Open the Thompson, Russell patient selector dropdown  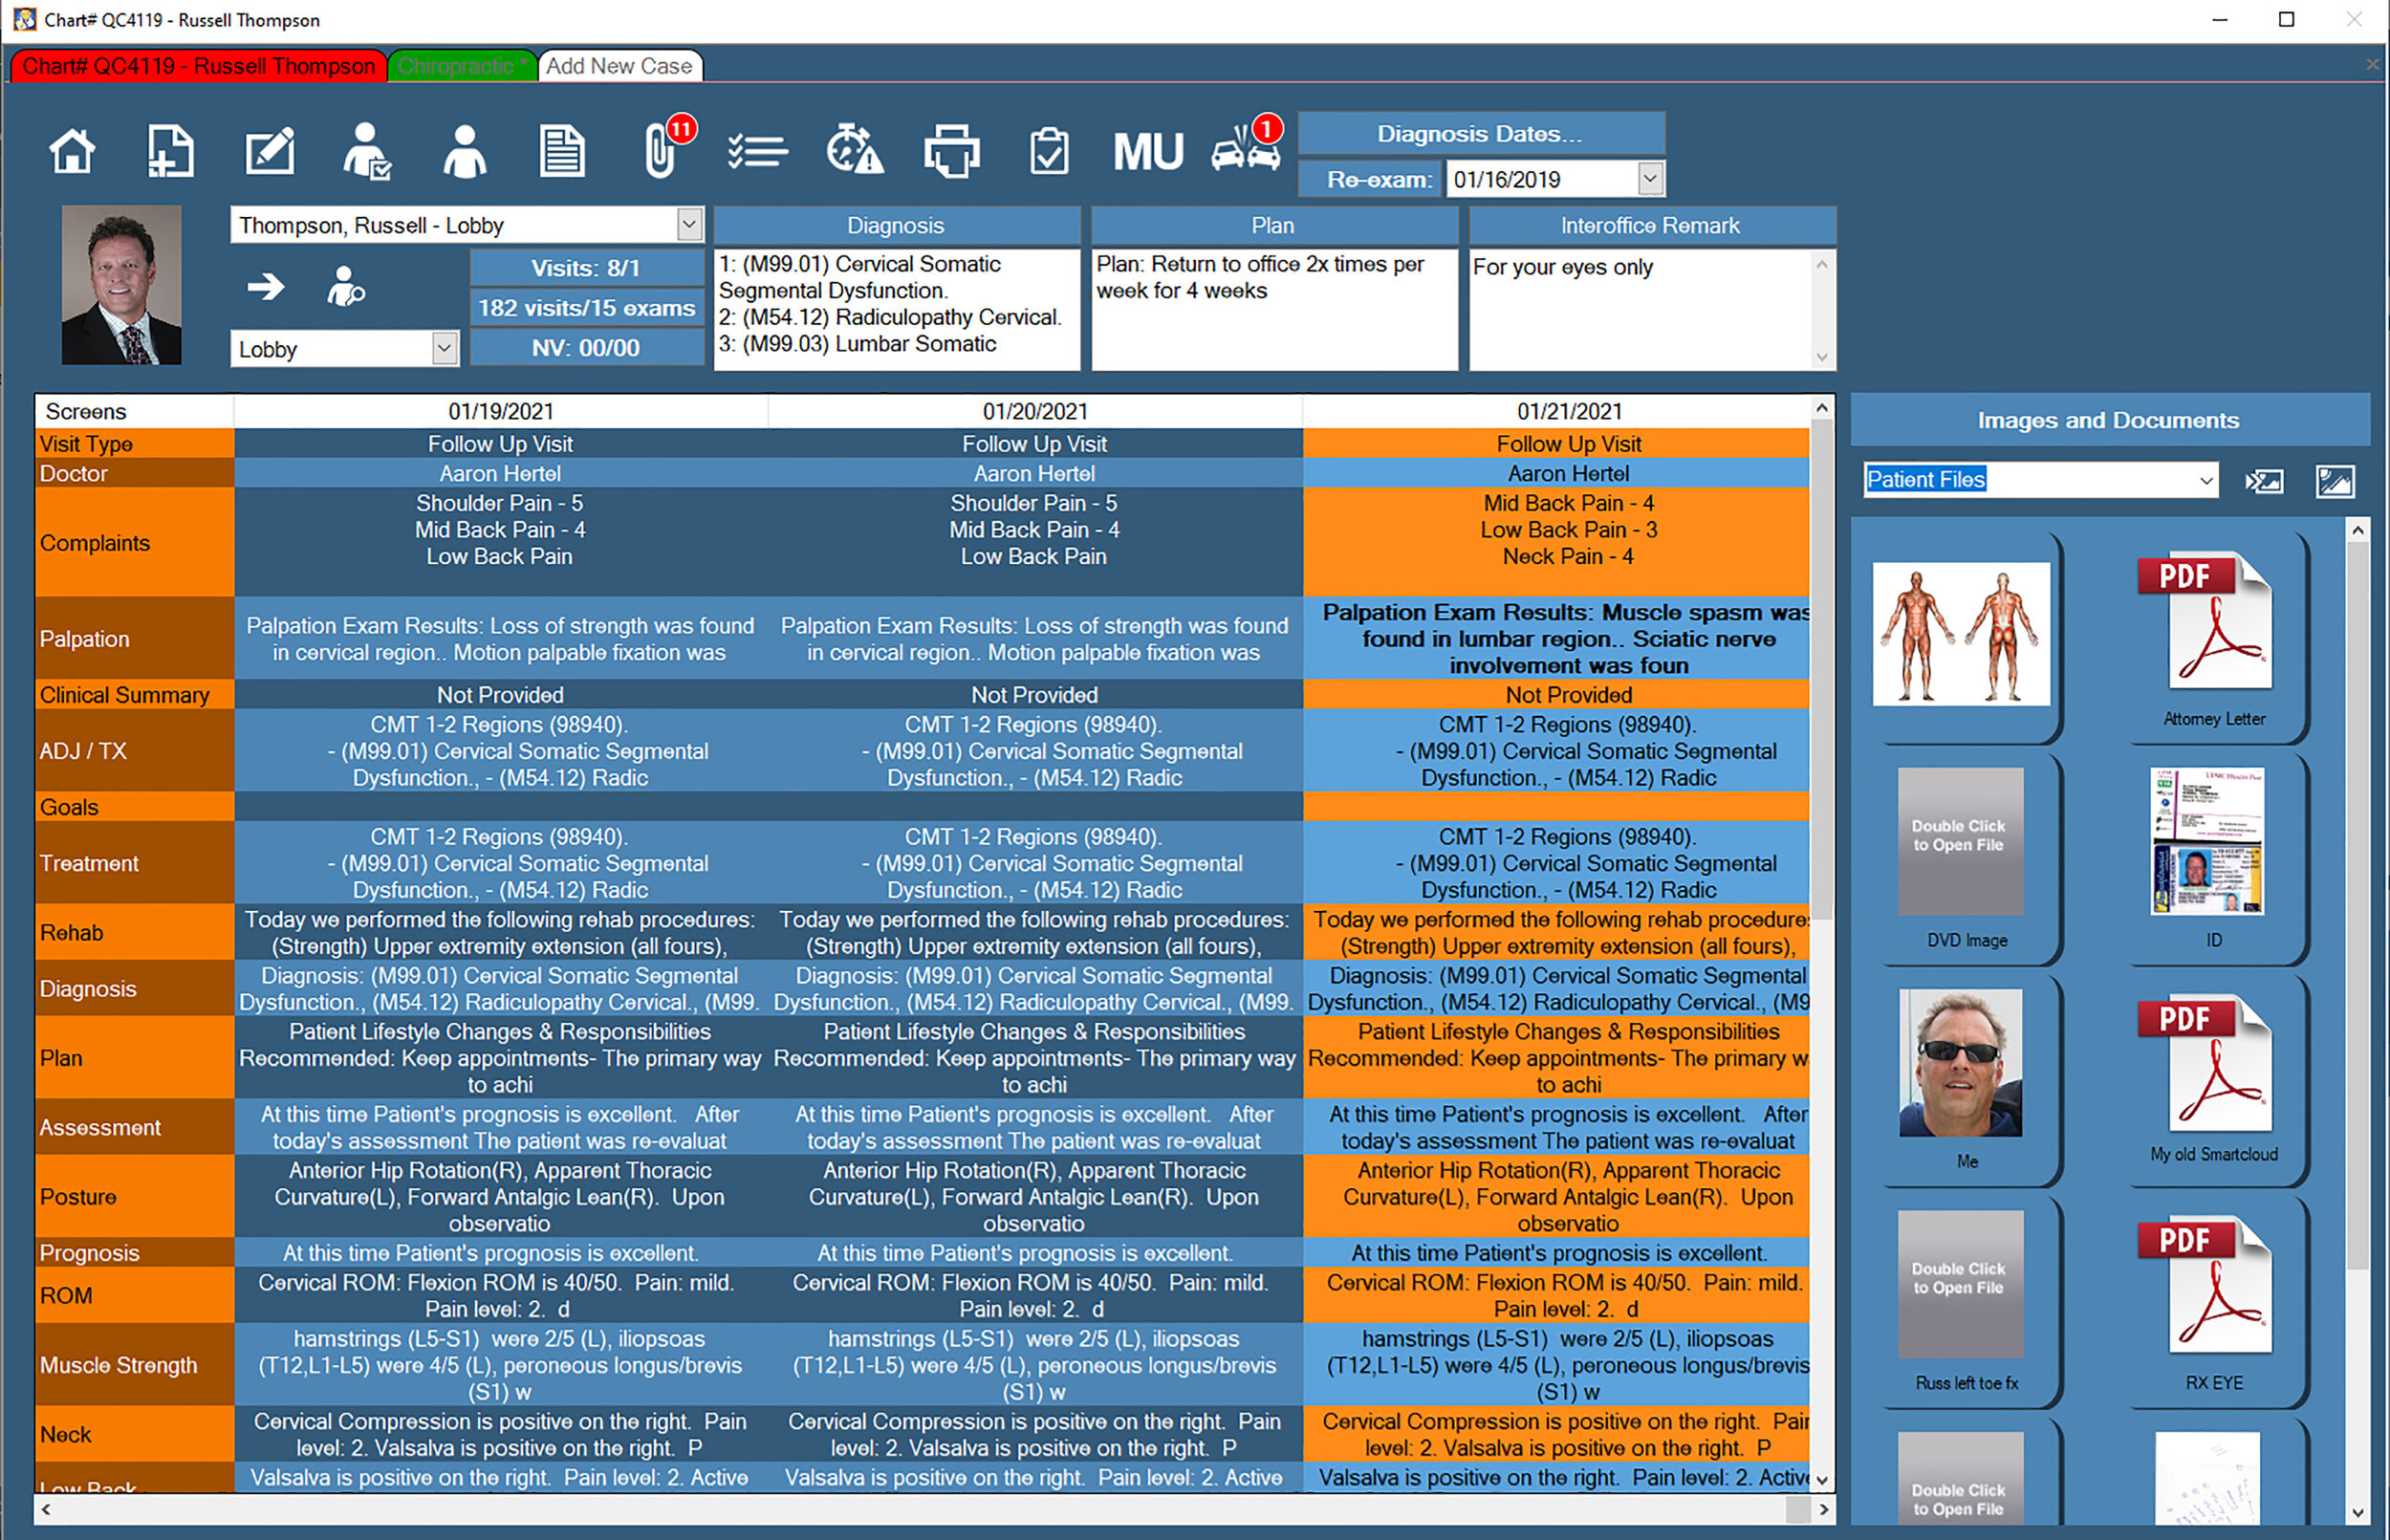click(688, 225)
